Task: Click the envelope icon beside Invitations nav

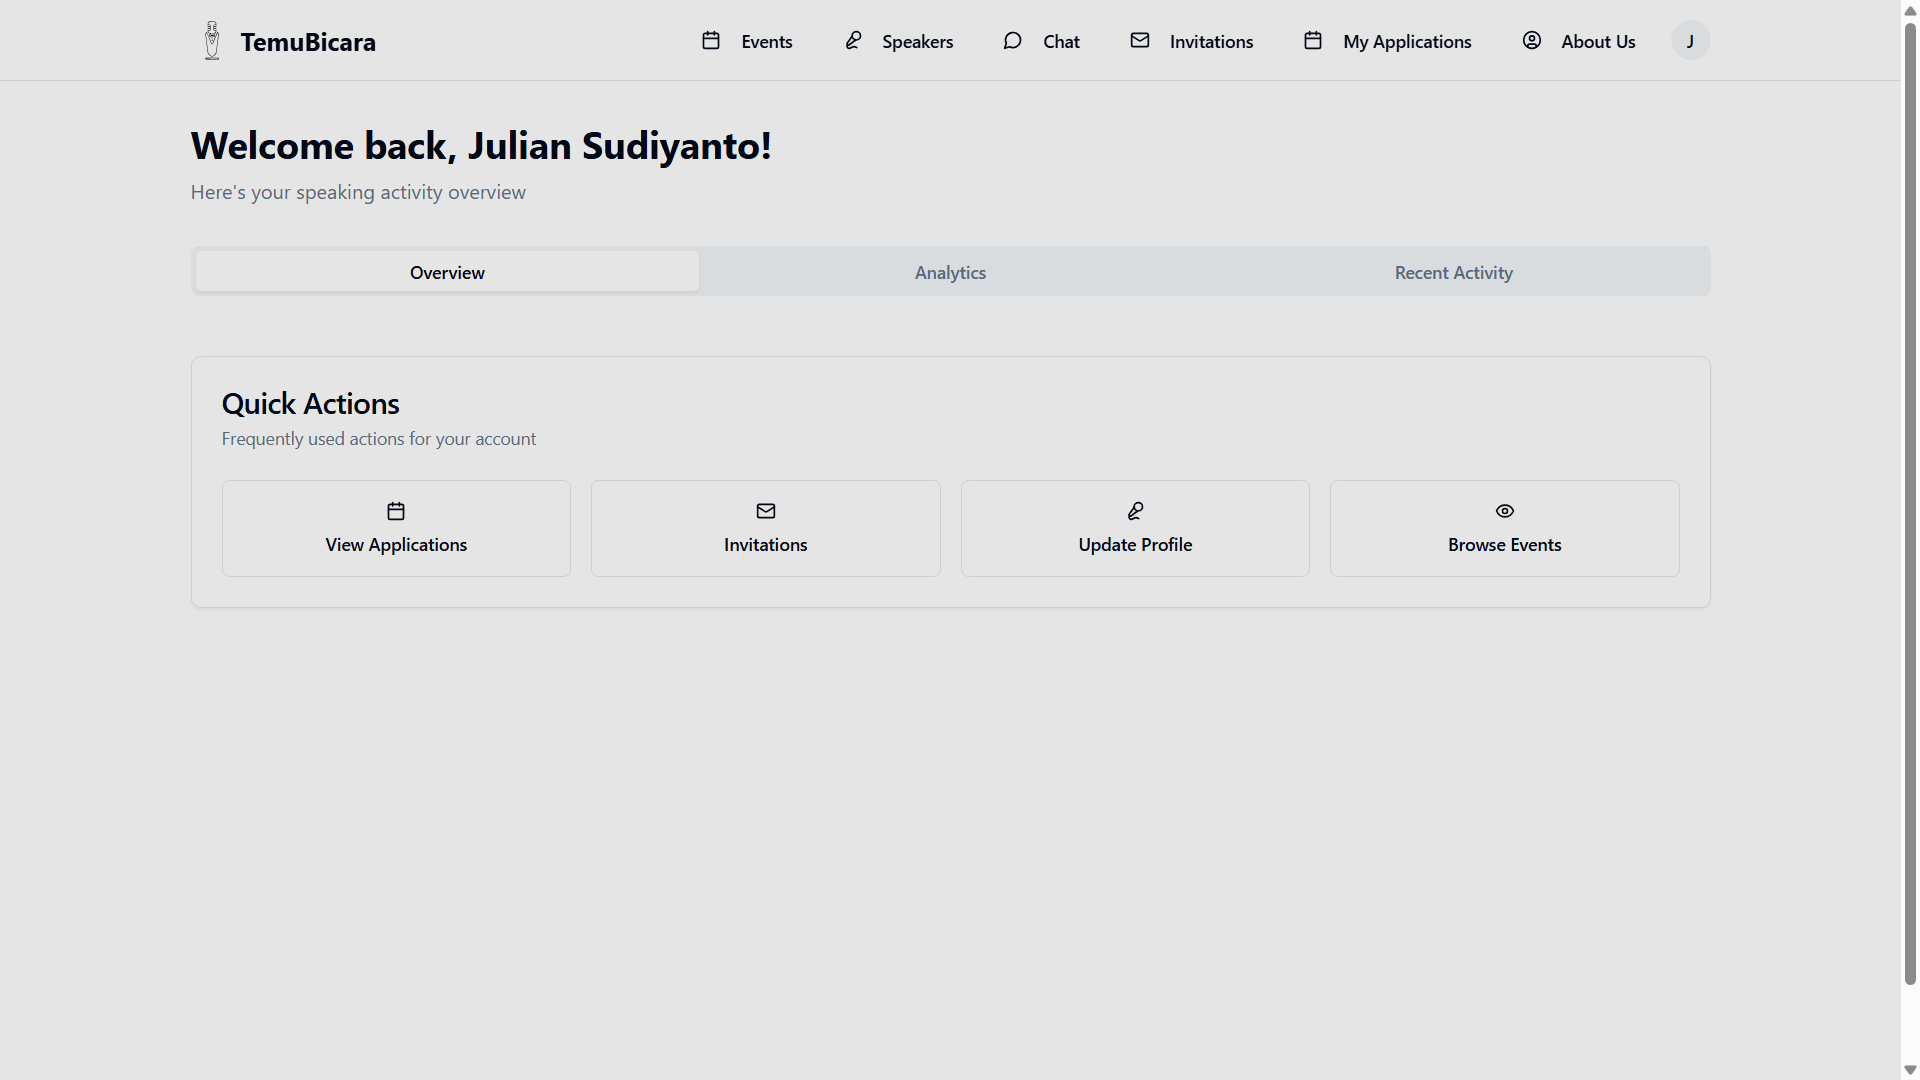Action: coord(1140,41)
